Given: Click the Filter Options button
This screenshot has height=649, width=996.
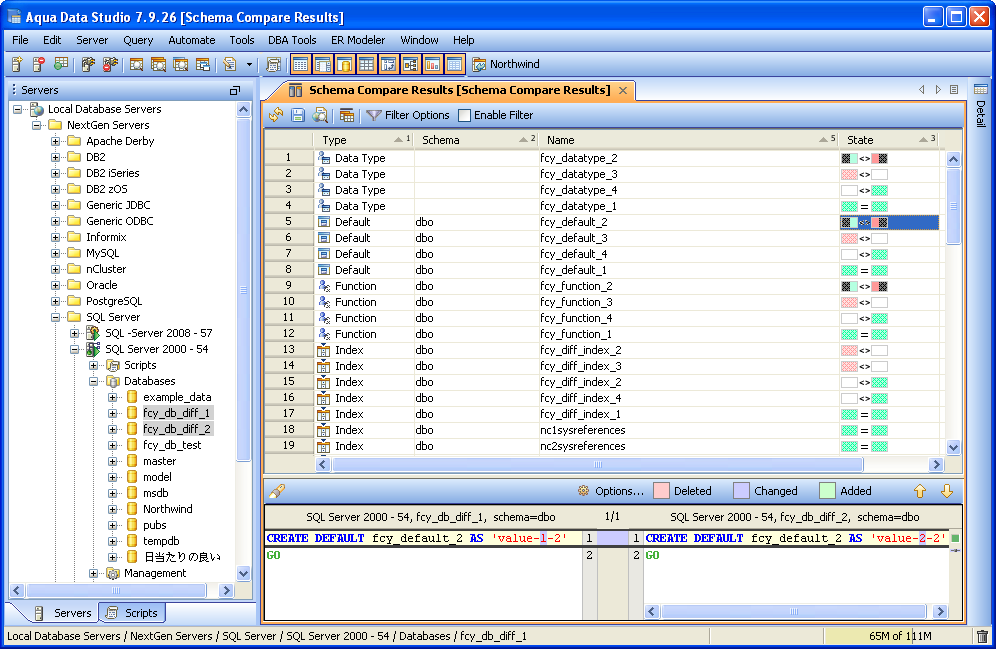Looking at the screenshot, I should tap(416, 115).
